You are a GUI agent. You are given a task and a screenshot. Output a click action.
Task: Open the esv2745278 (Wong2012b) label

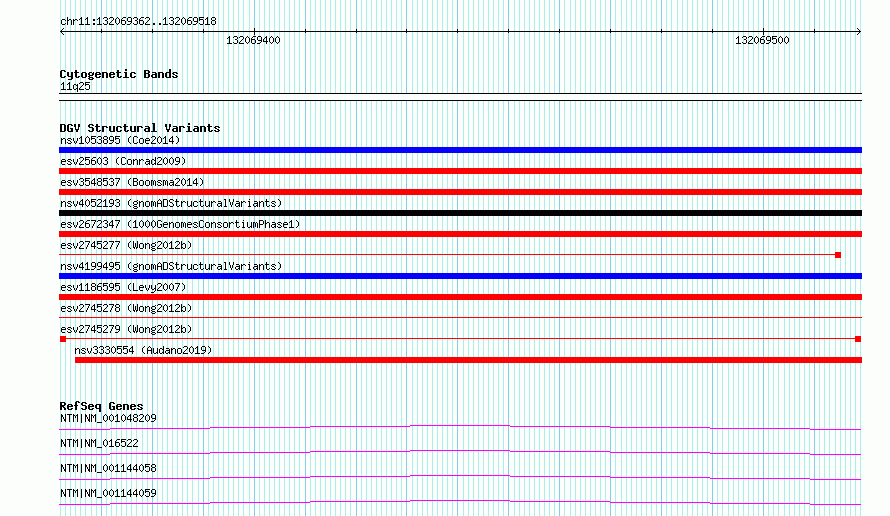[126, 308]
